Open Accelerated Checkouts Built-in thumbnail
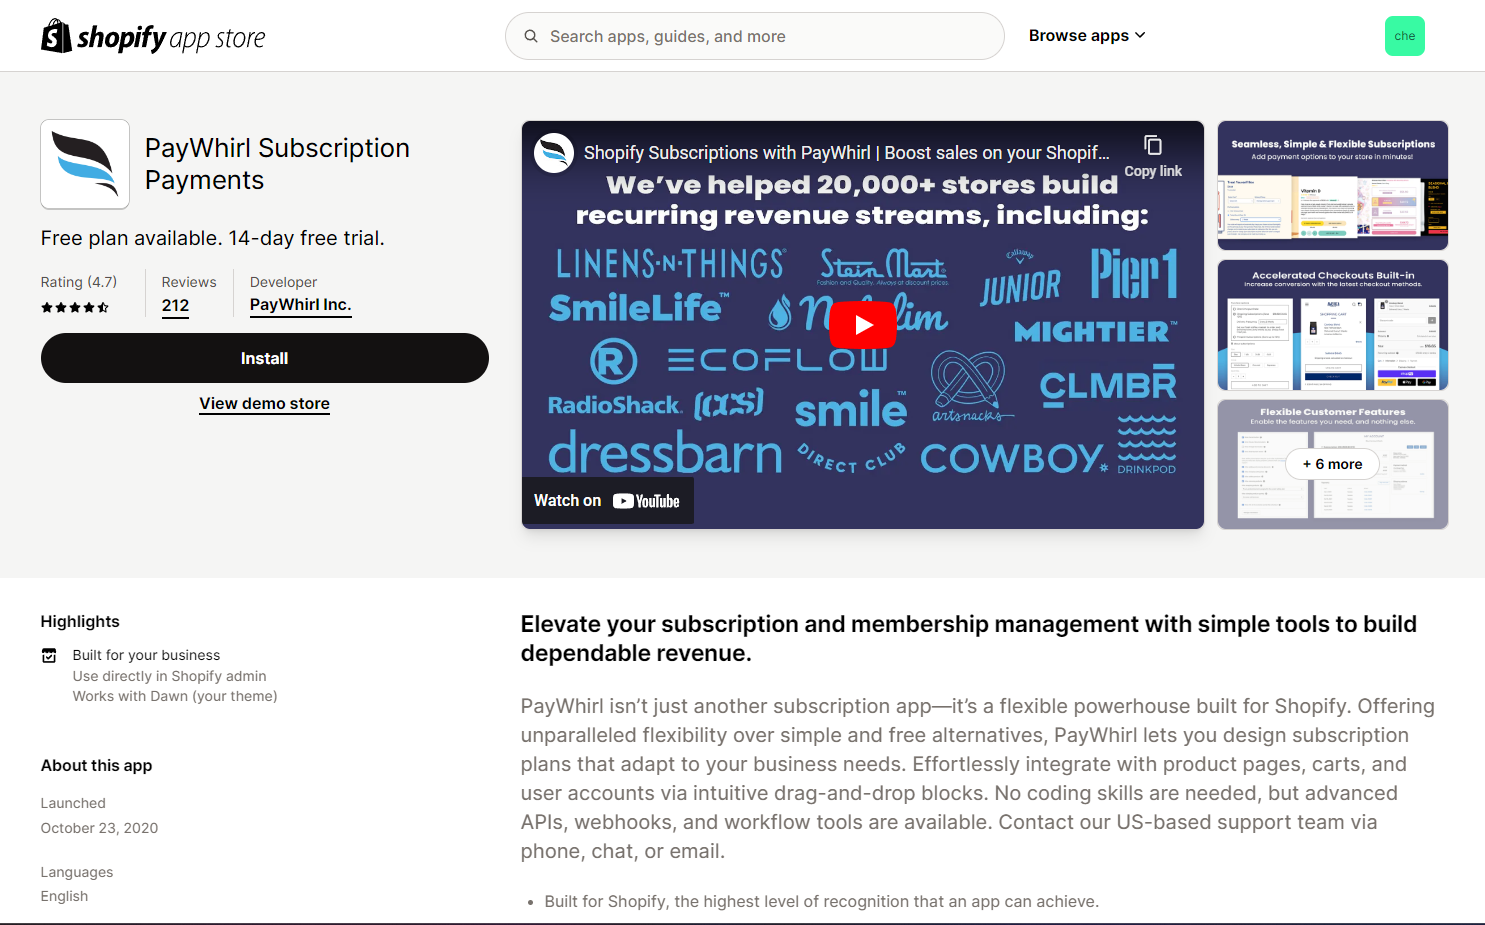The image size is (1485, 925). tap(1333, 325)
